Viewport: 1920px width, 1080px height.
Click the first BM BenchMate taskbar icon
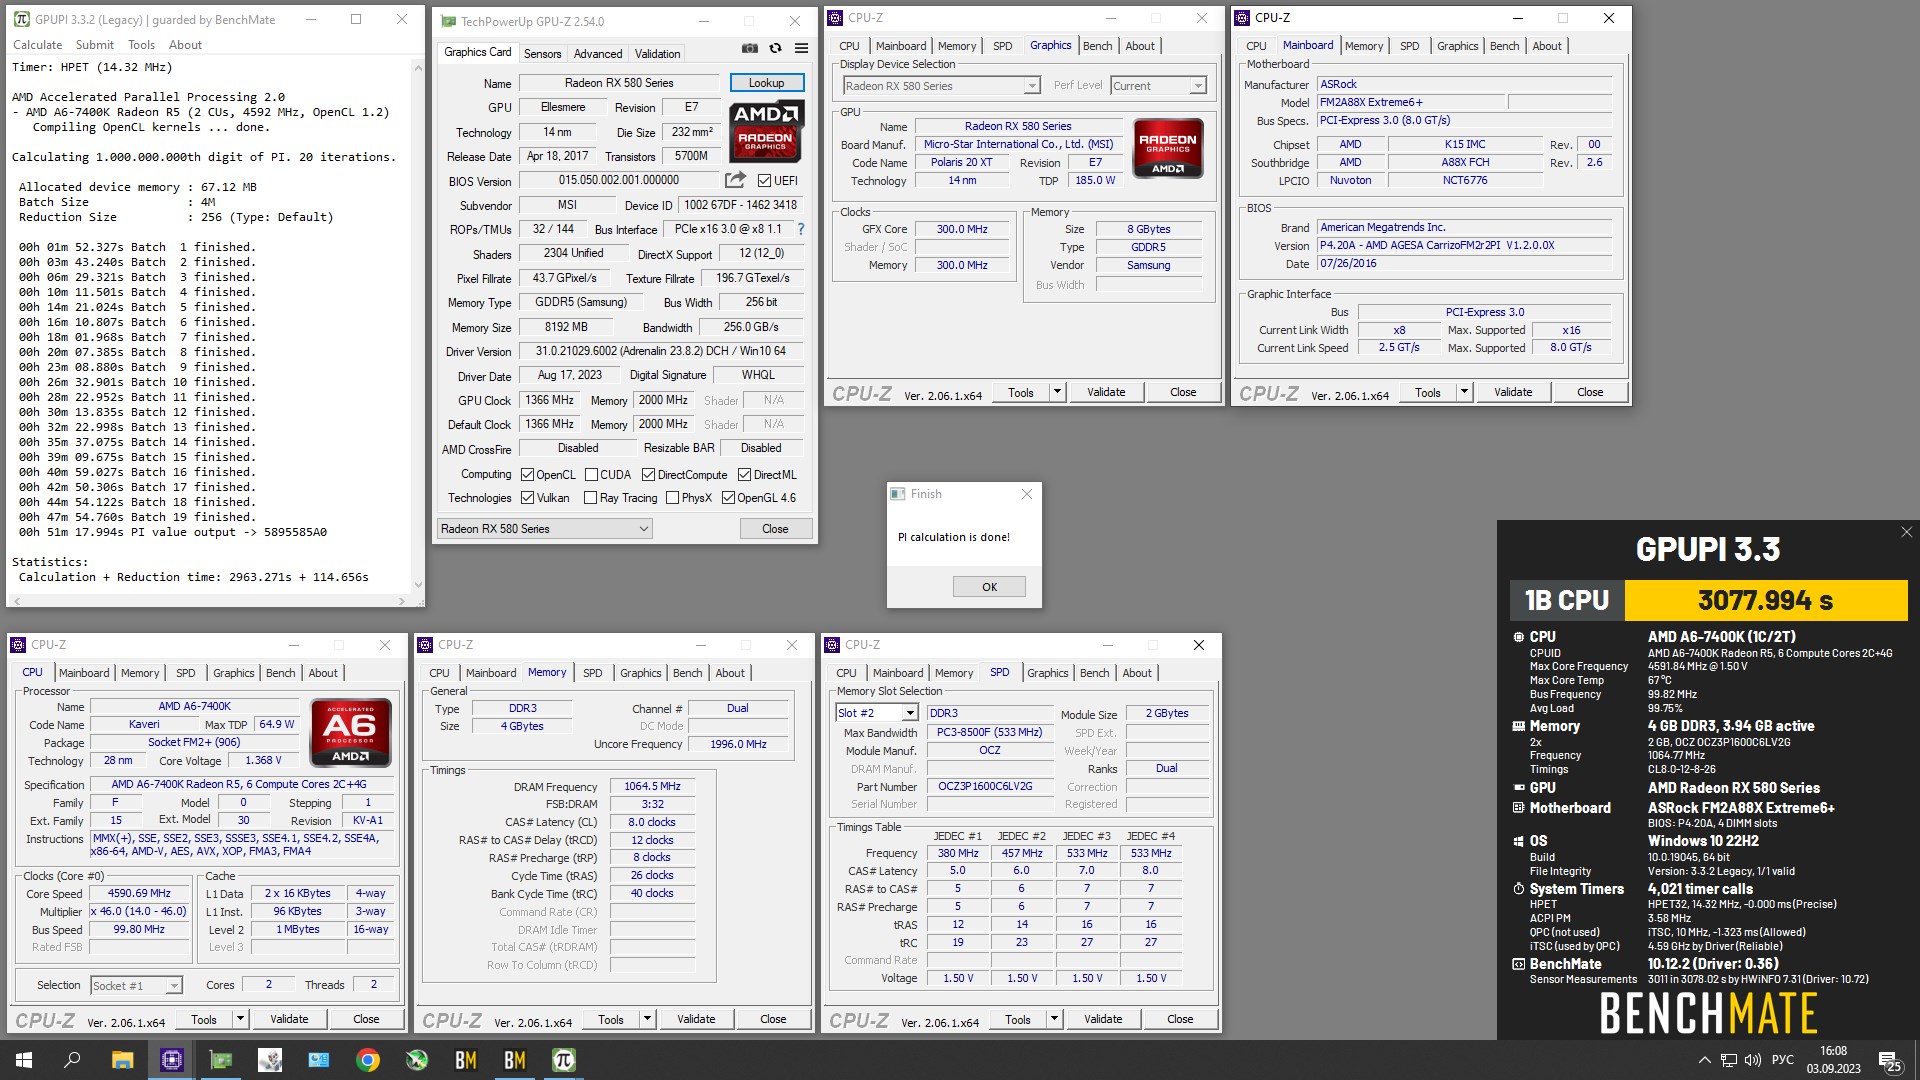[466, 1060]
